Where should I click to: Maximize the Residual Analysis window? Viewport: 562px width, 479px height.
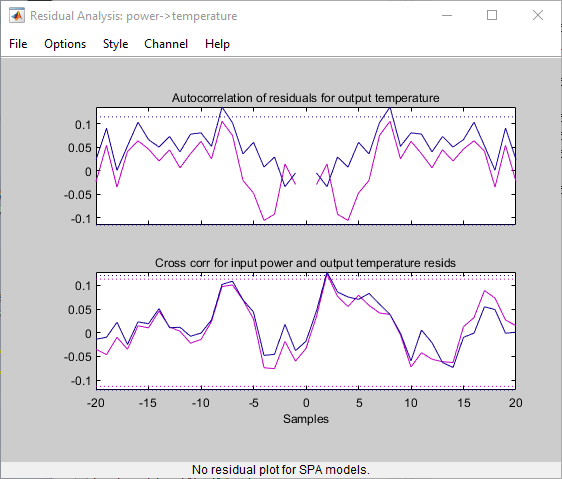click(492, 15)
